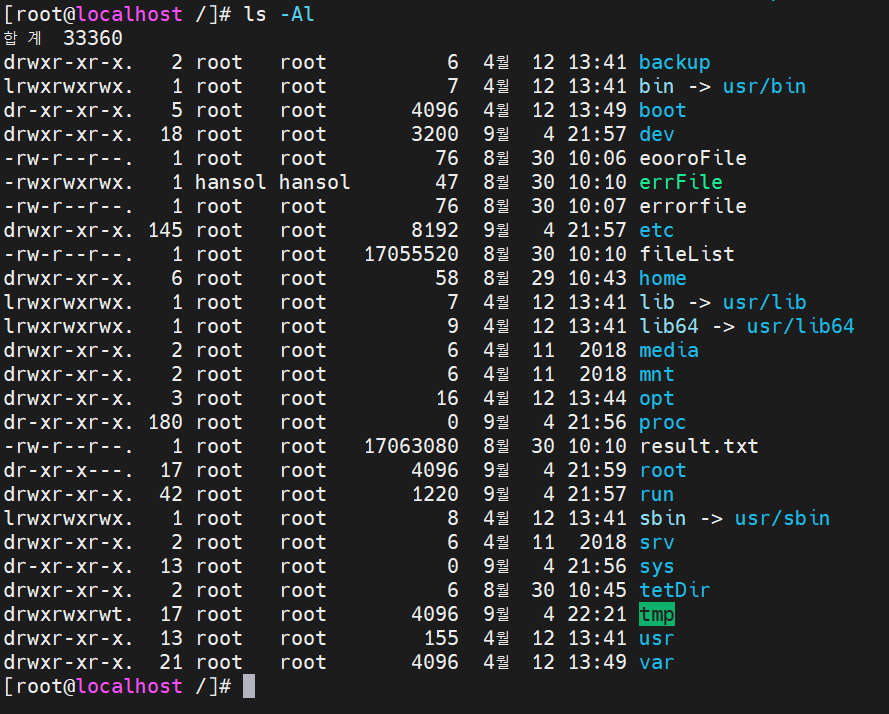Select the 'eooroFile' file name
Viewport: 889px width, 714px height.
(692, 158)
